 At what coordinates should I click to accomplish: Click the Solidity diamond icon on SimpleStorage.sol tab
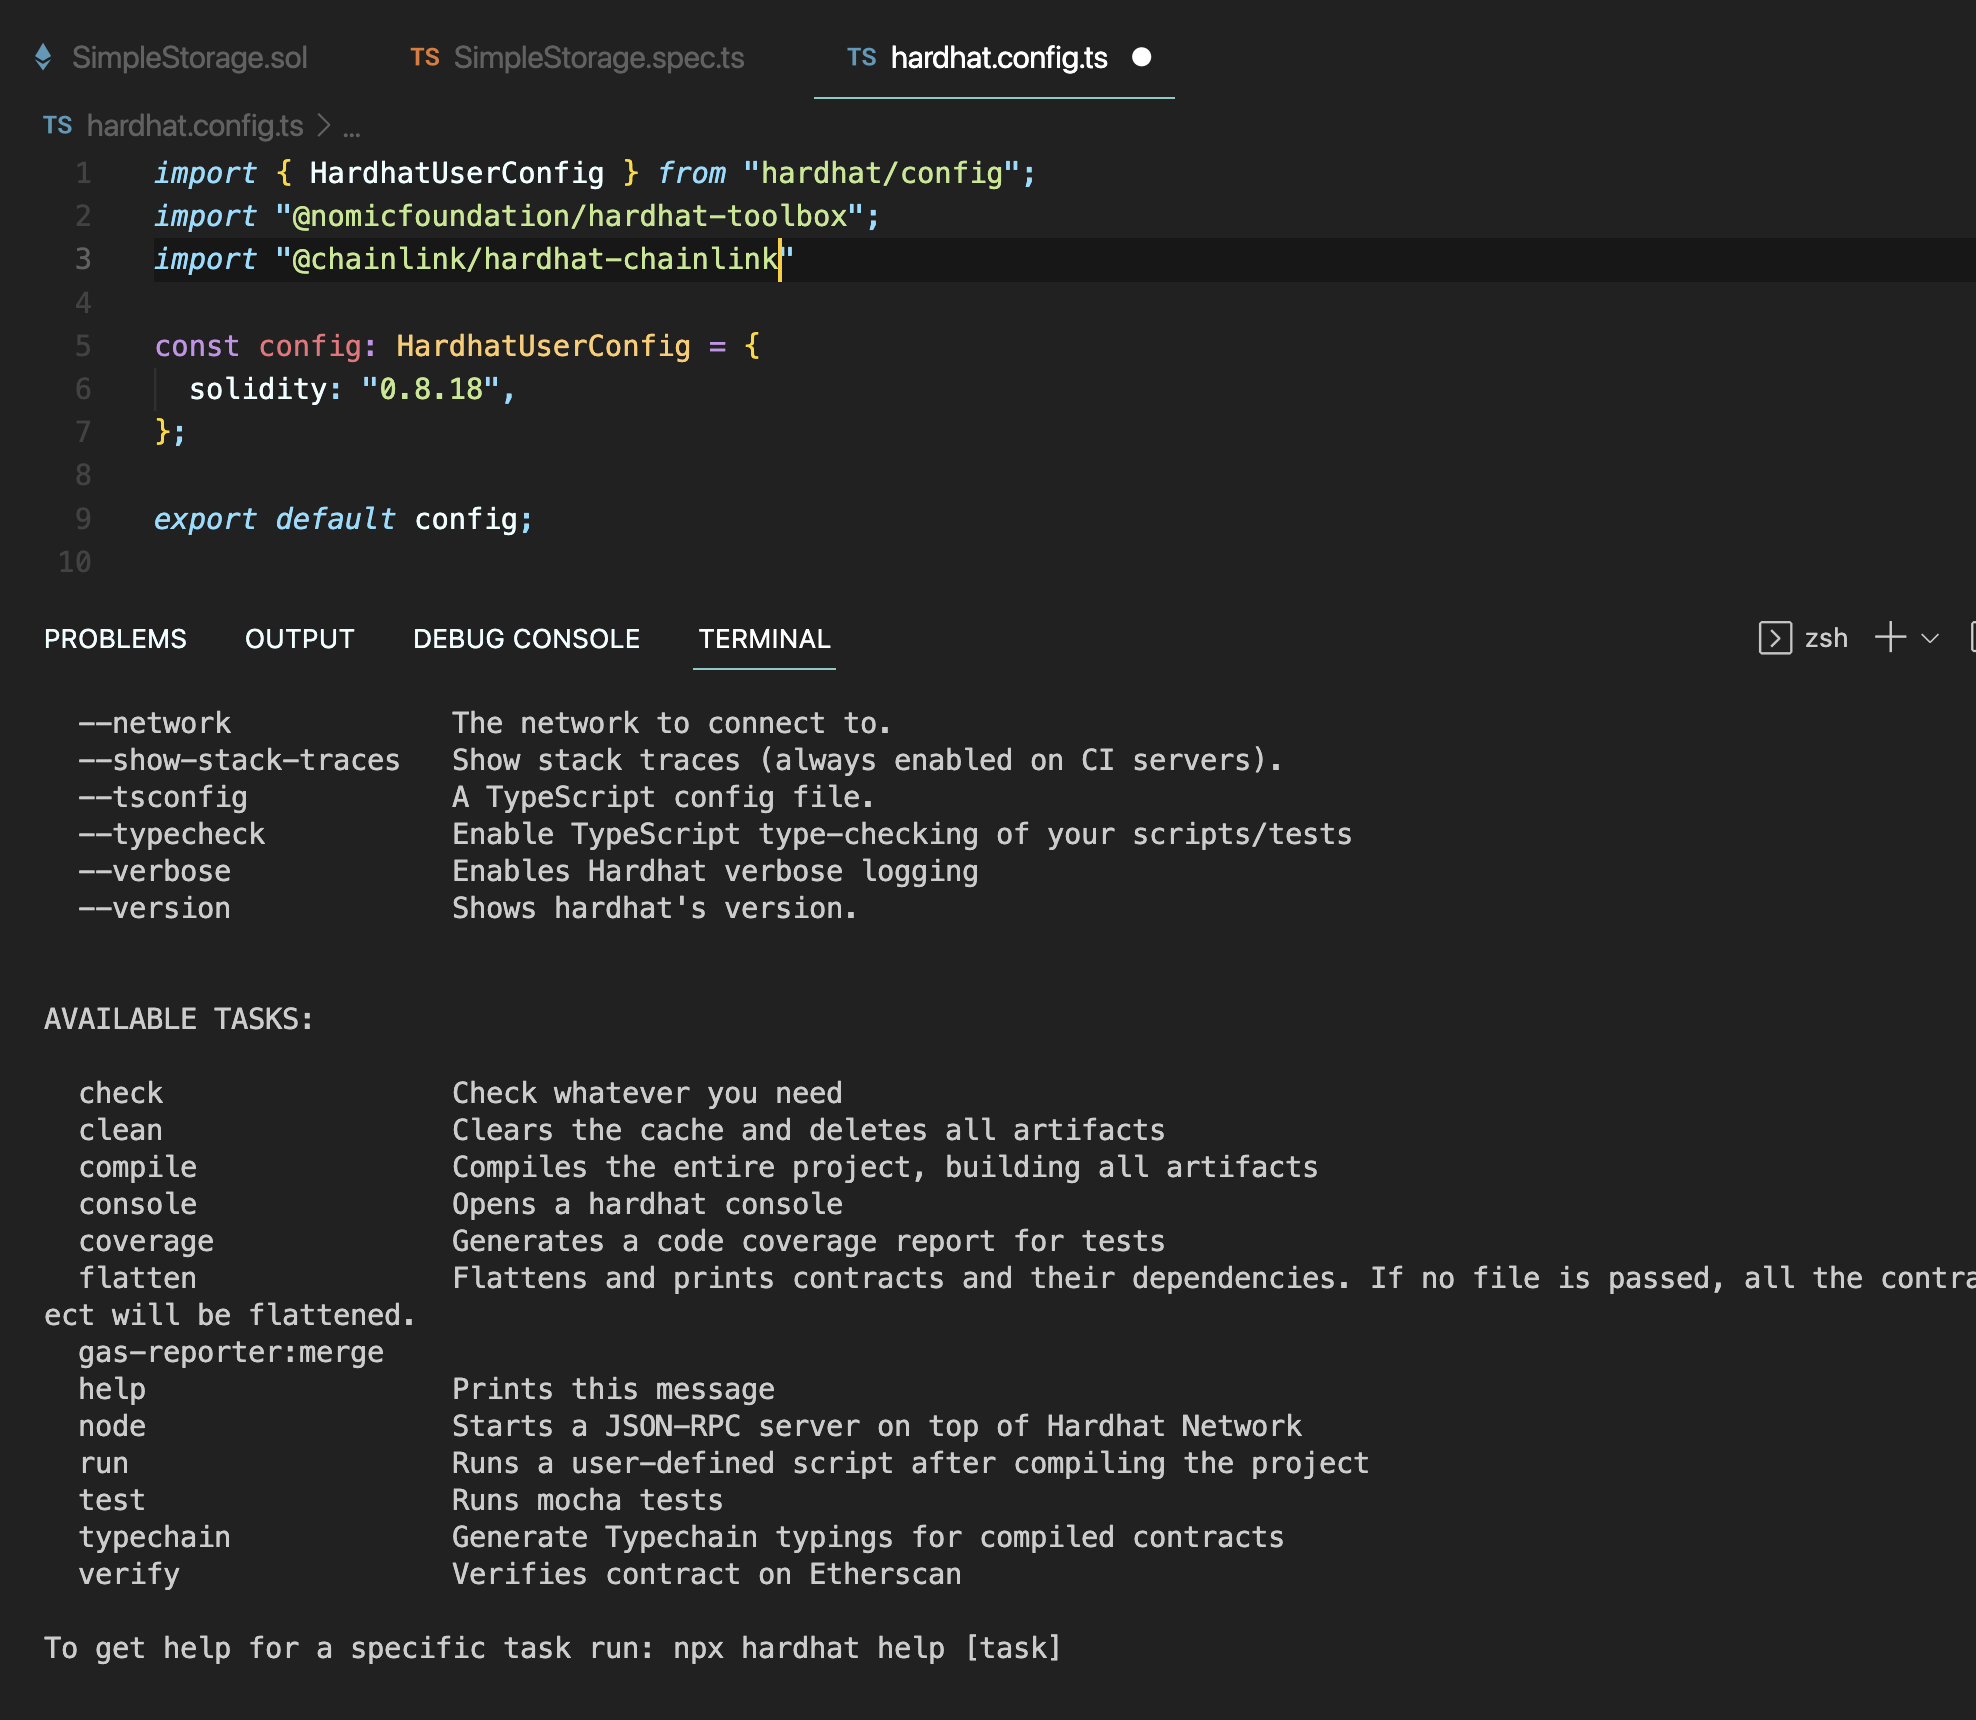point(43,58)
